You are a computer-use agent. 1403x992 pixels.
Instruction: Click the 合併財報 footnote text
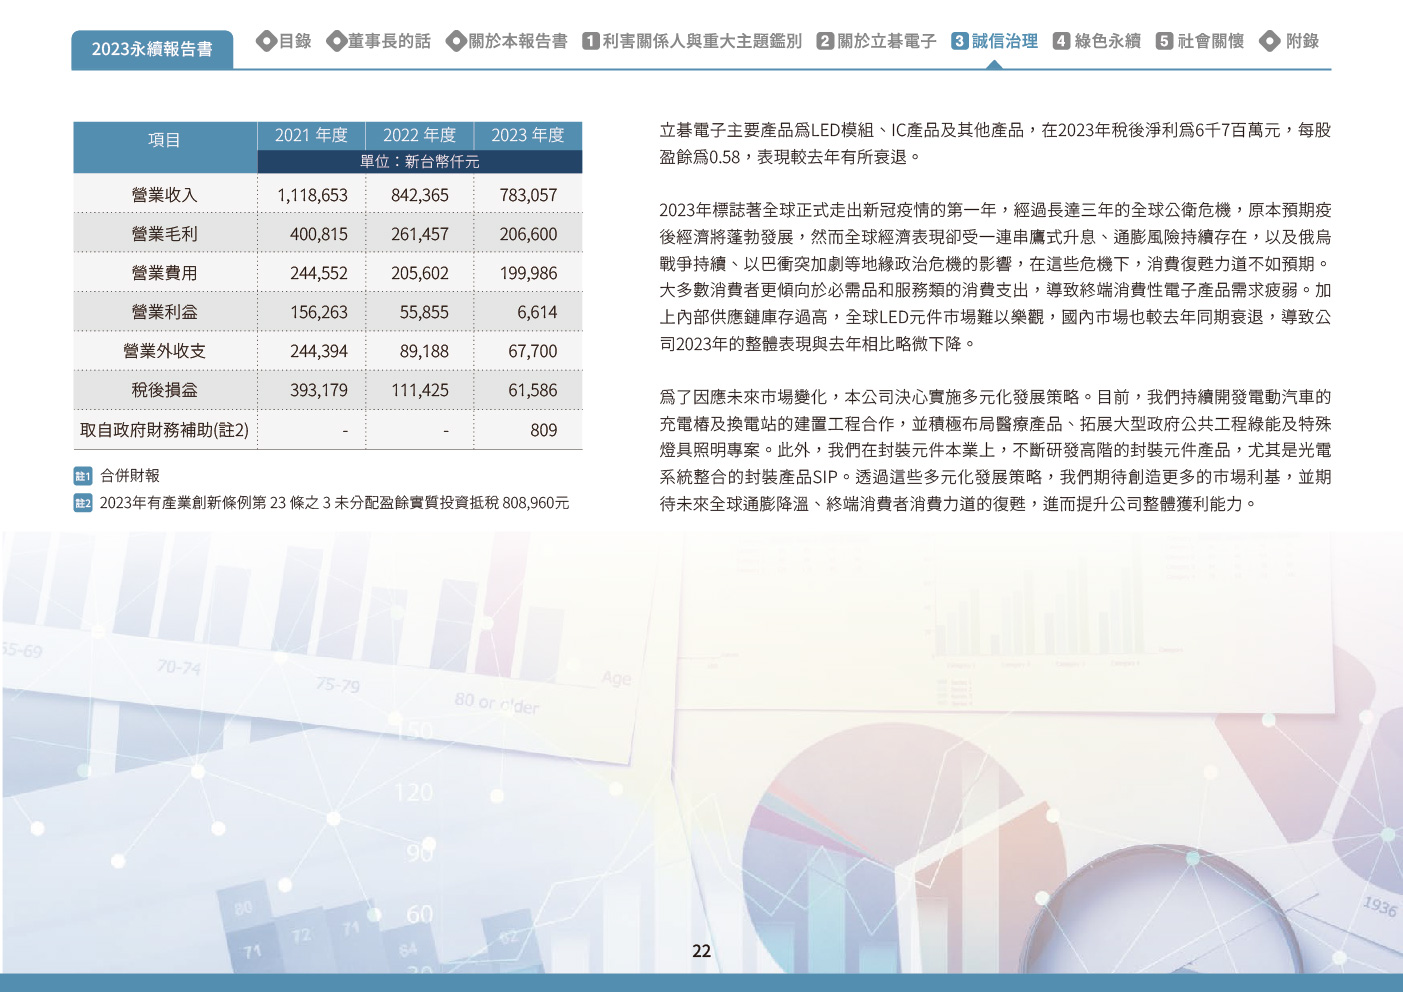pos(130,476)
